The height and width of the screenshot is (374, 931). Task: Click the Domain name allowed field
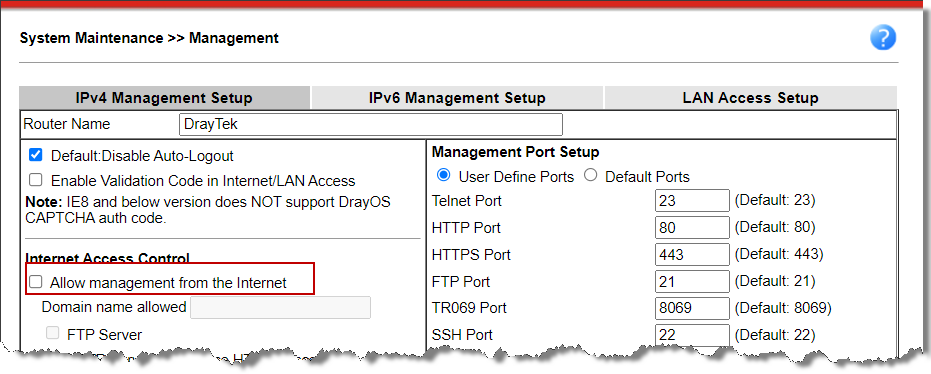(280, 308)
